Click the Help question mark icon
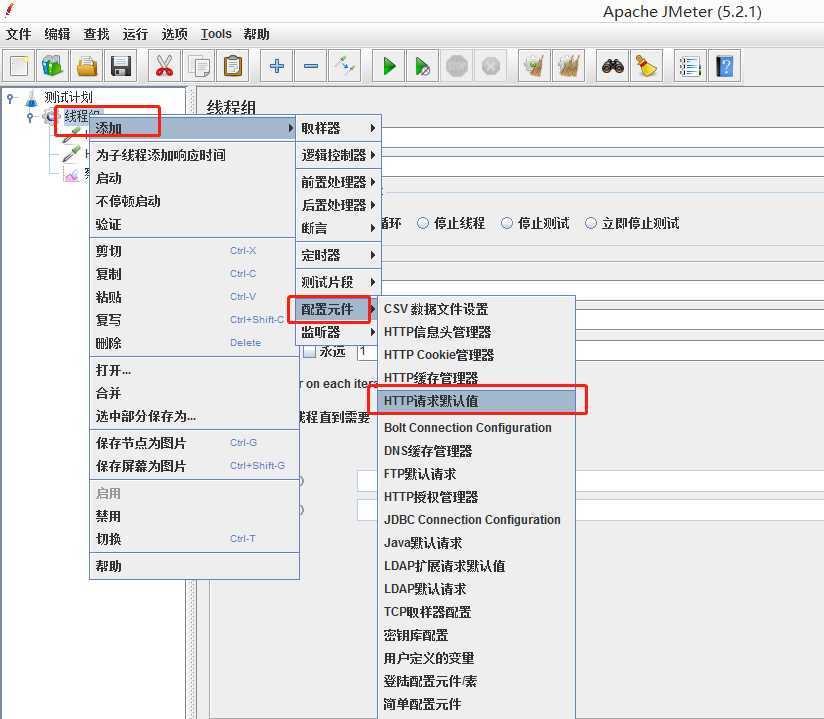 [724, 66]
